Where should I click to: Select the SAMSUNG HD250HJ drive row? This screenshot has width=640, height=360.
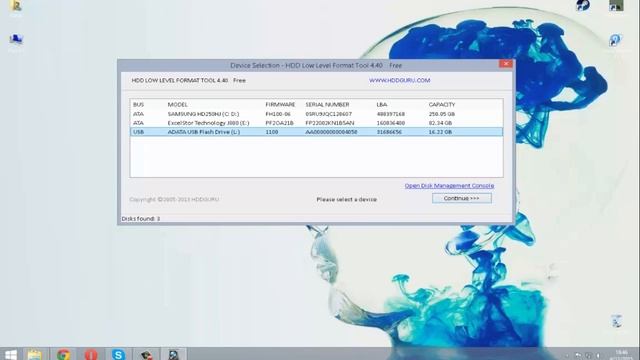click(x=316, y=114)
